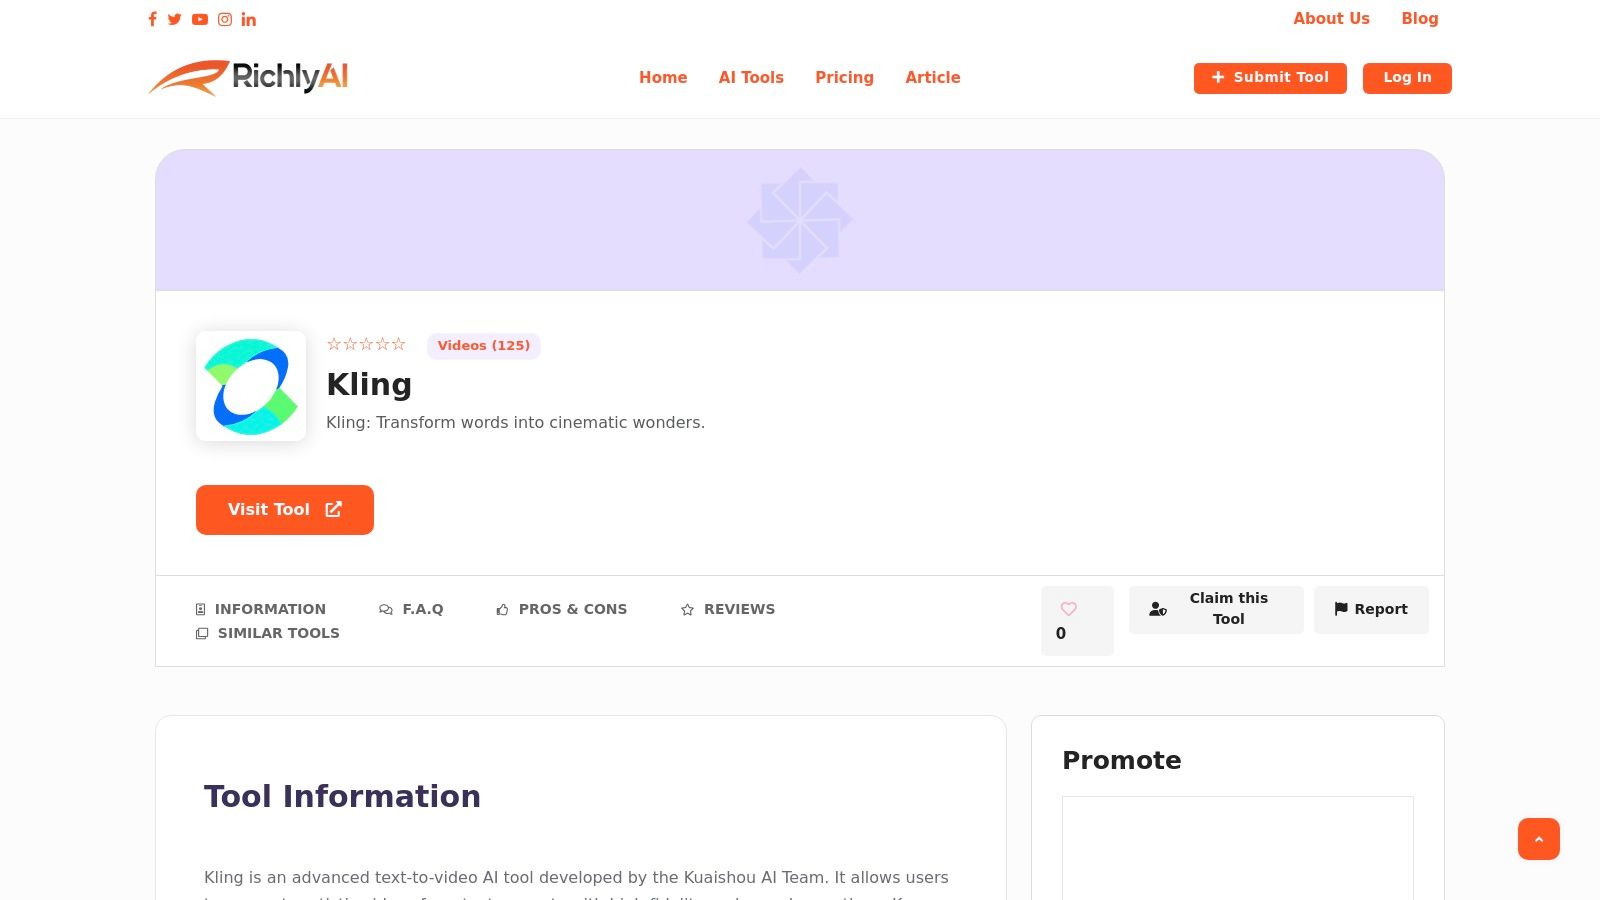This screenshot has width=1600, height=900.
Task: Open the Article menu item
Action: point(933,78)
